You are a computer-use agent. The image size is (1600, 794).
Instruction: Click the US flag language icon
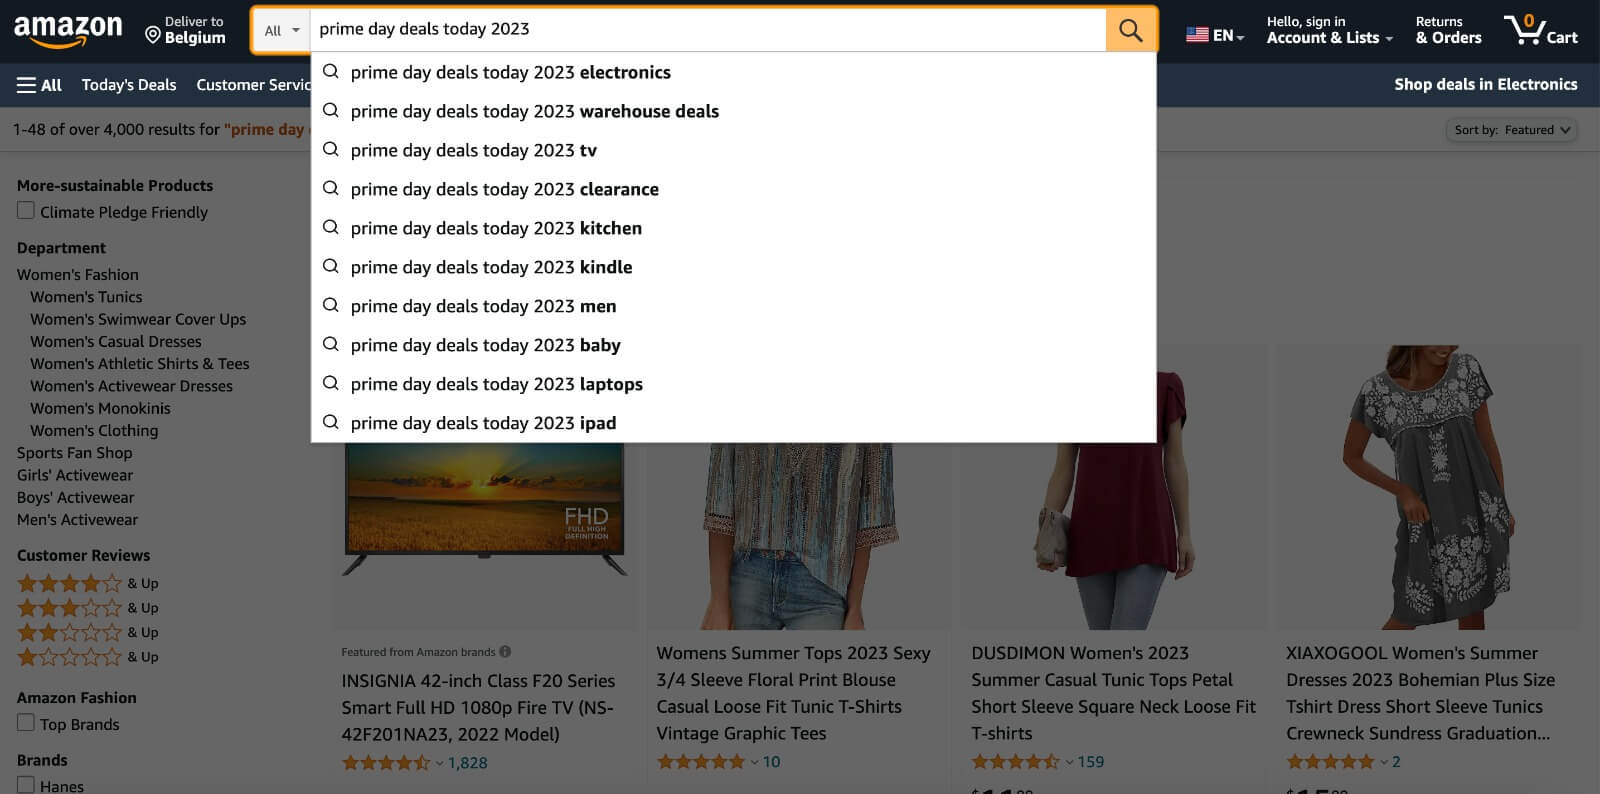point(1197,35)
